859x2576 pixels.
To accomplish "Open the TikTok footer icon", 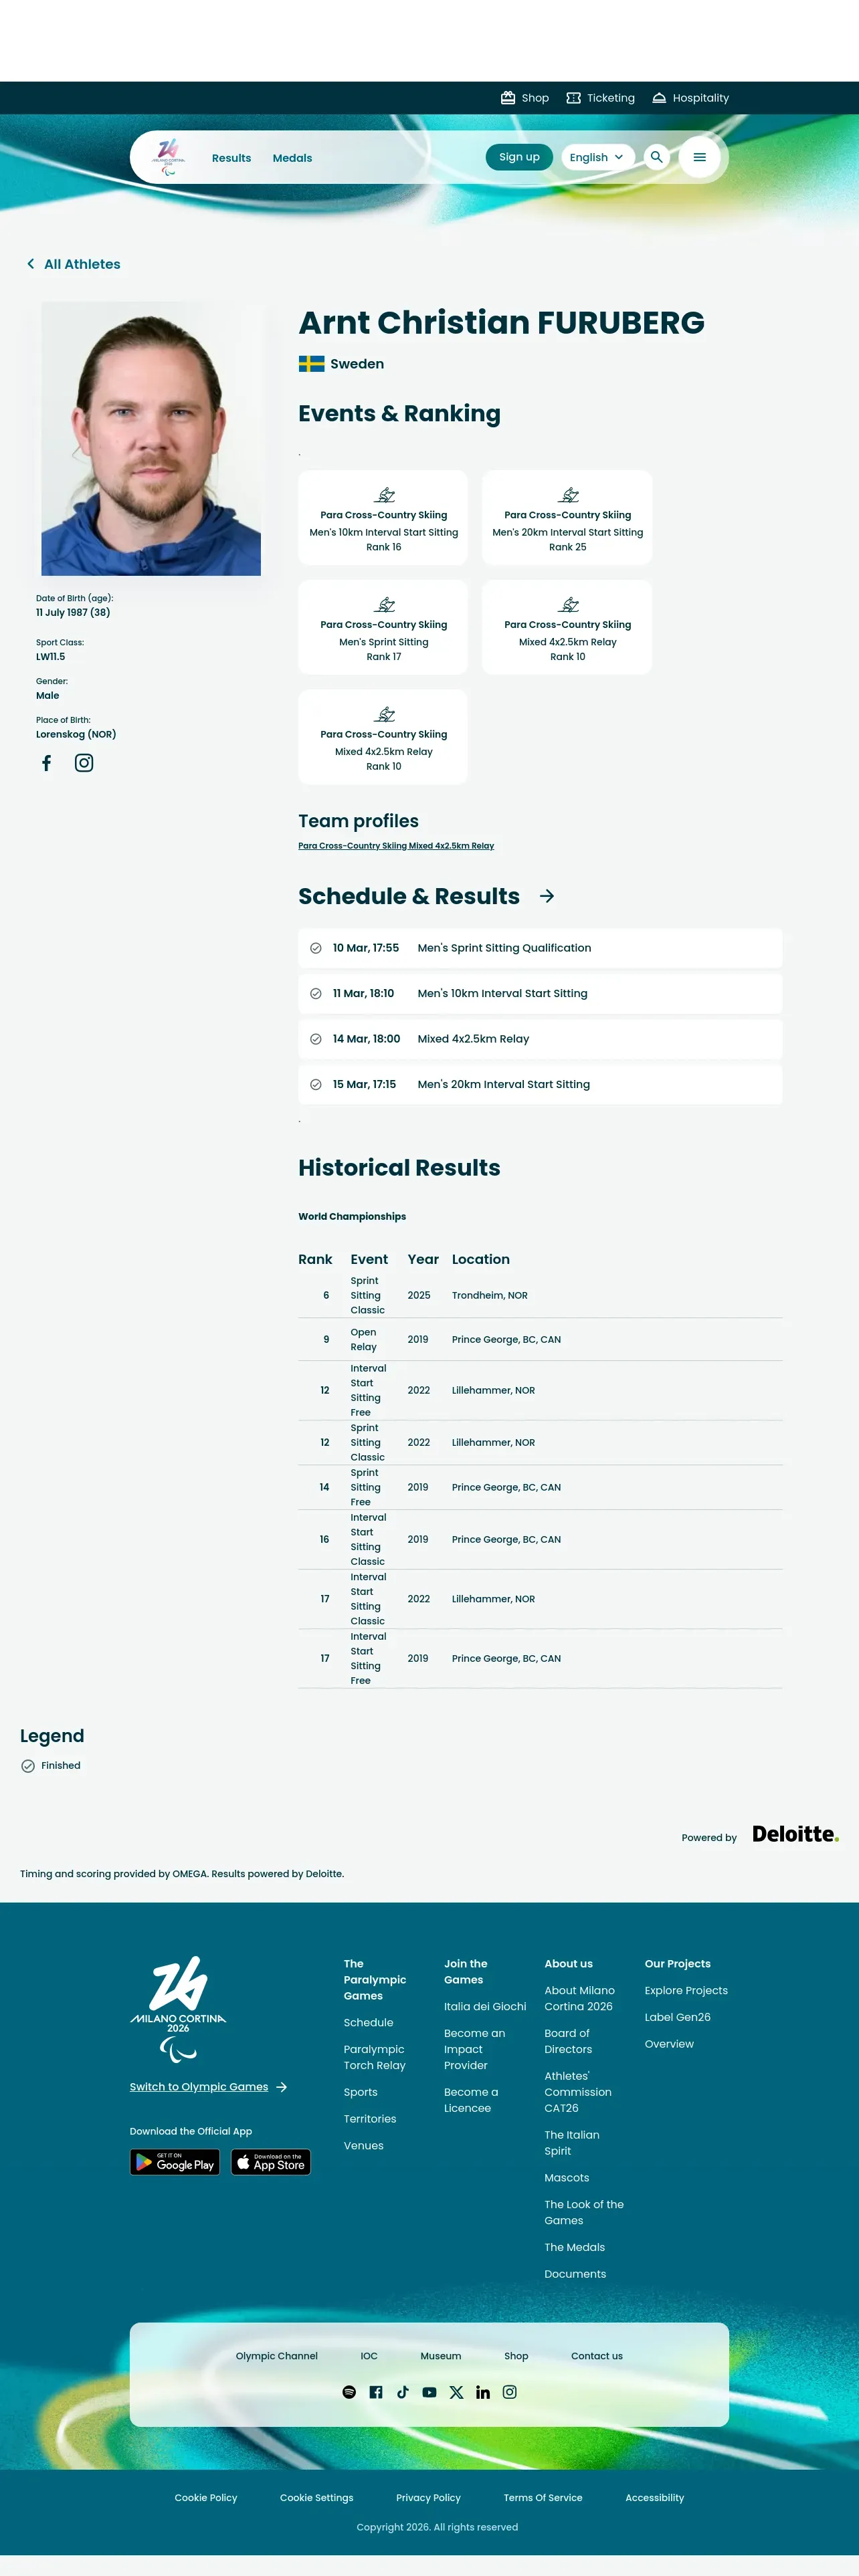I will 402,2392.
